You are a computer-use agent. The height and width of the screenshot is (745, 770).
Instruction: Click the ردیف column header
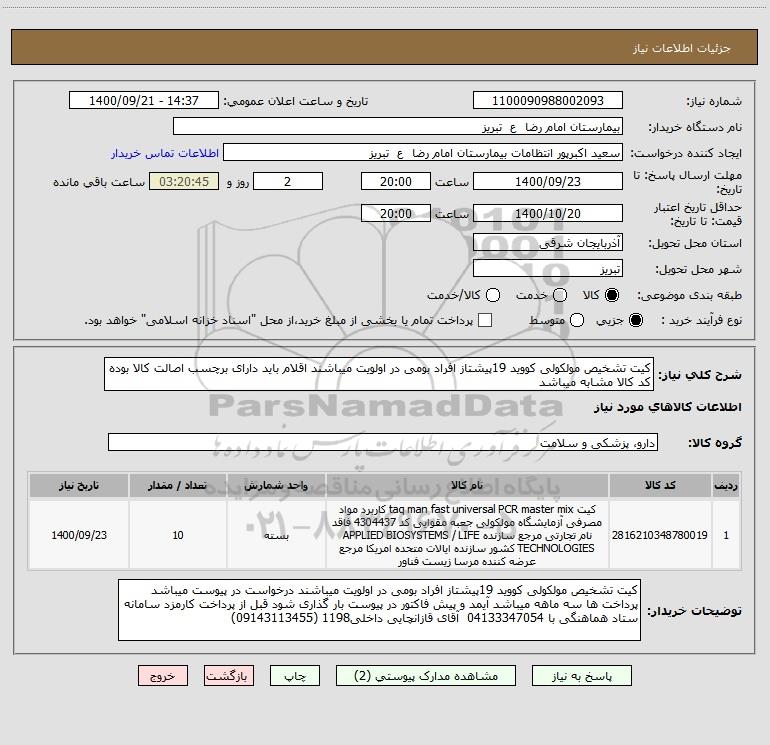pyautogui.click(x=726, y=485)
